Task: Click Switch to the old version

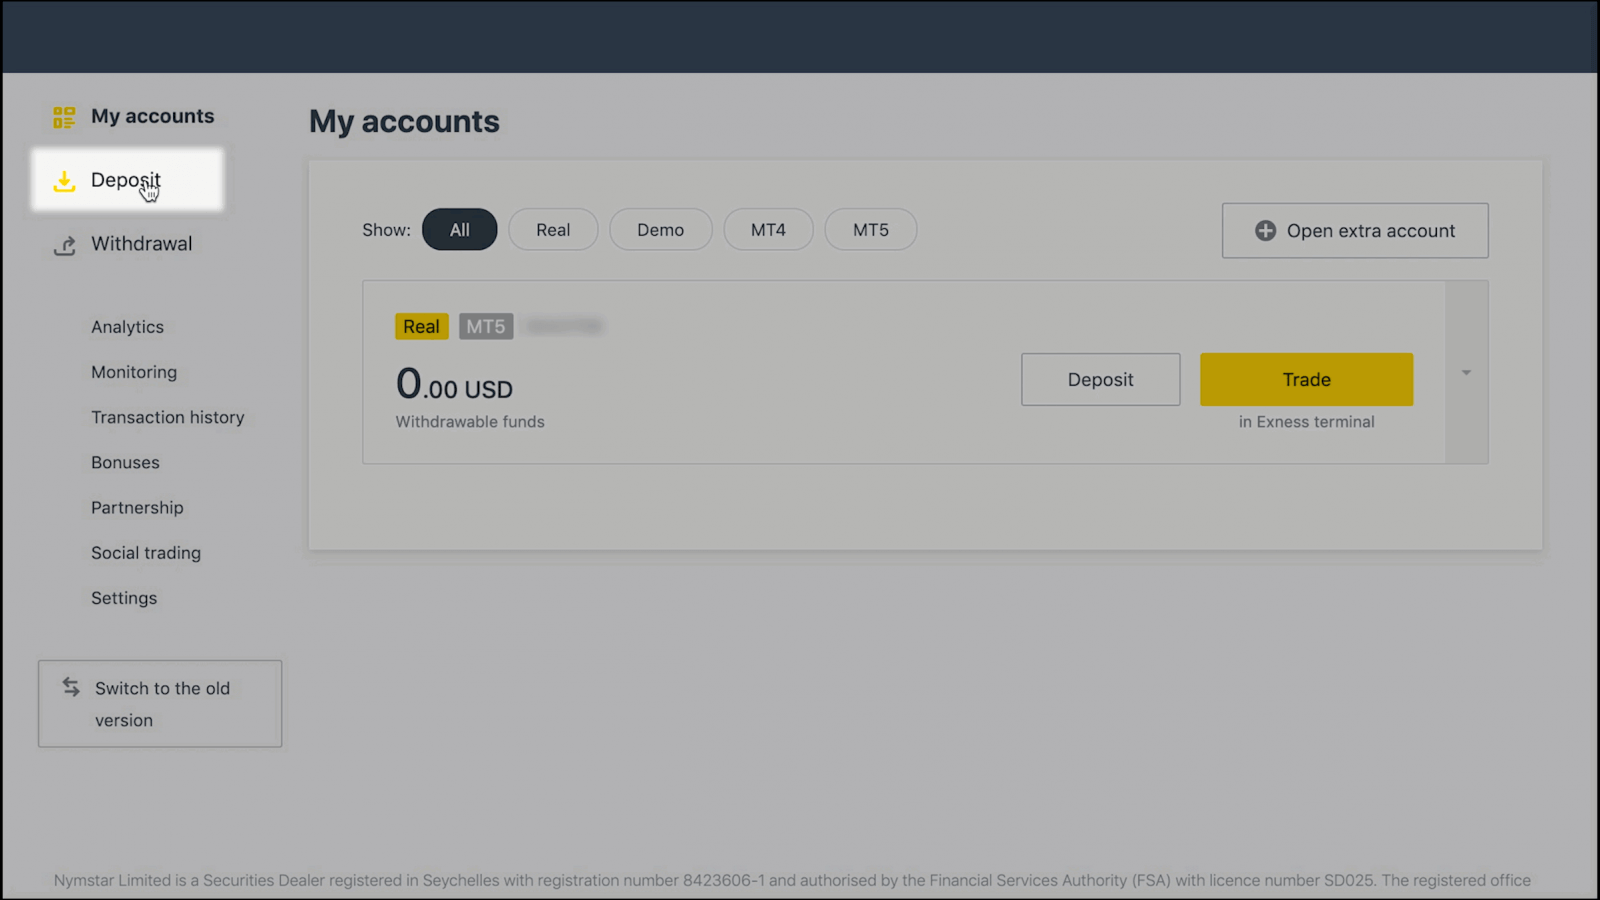Action: click(x=160, y=703)
